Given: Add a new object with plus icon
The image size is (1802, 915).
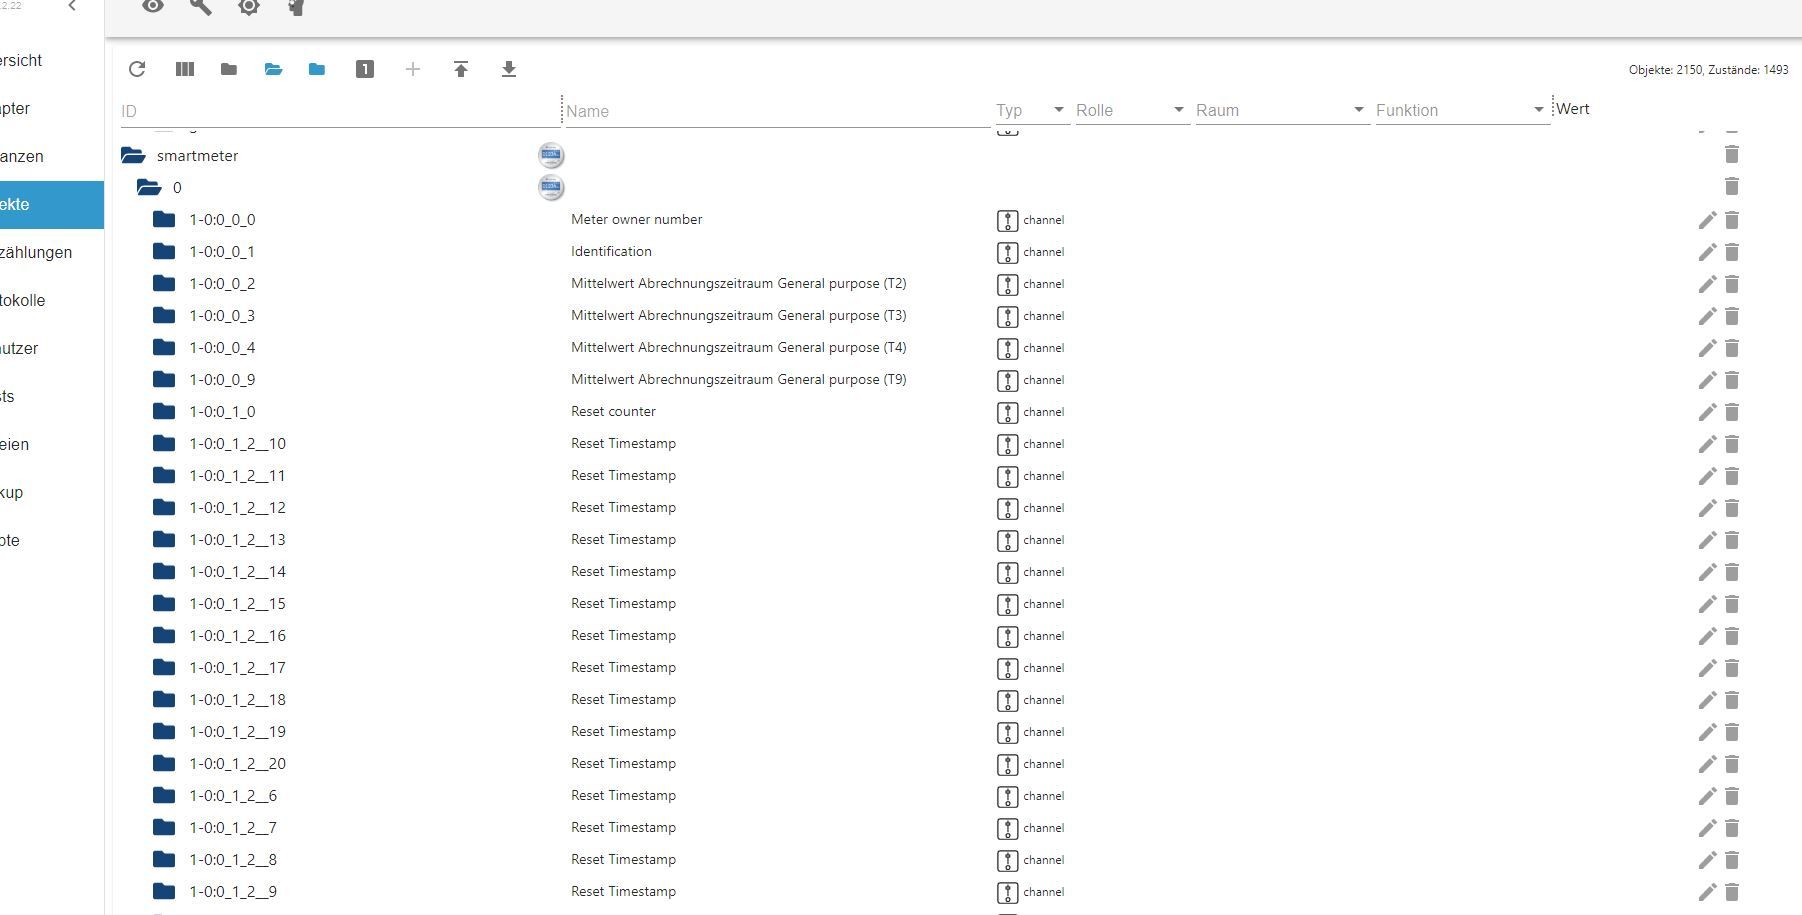Looking at the screenshot, I should click(x=413, y=69).
